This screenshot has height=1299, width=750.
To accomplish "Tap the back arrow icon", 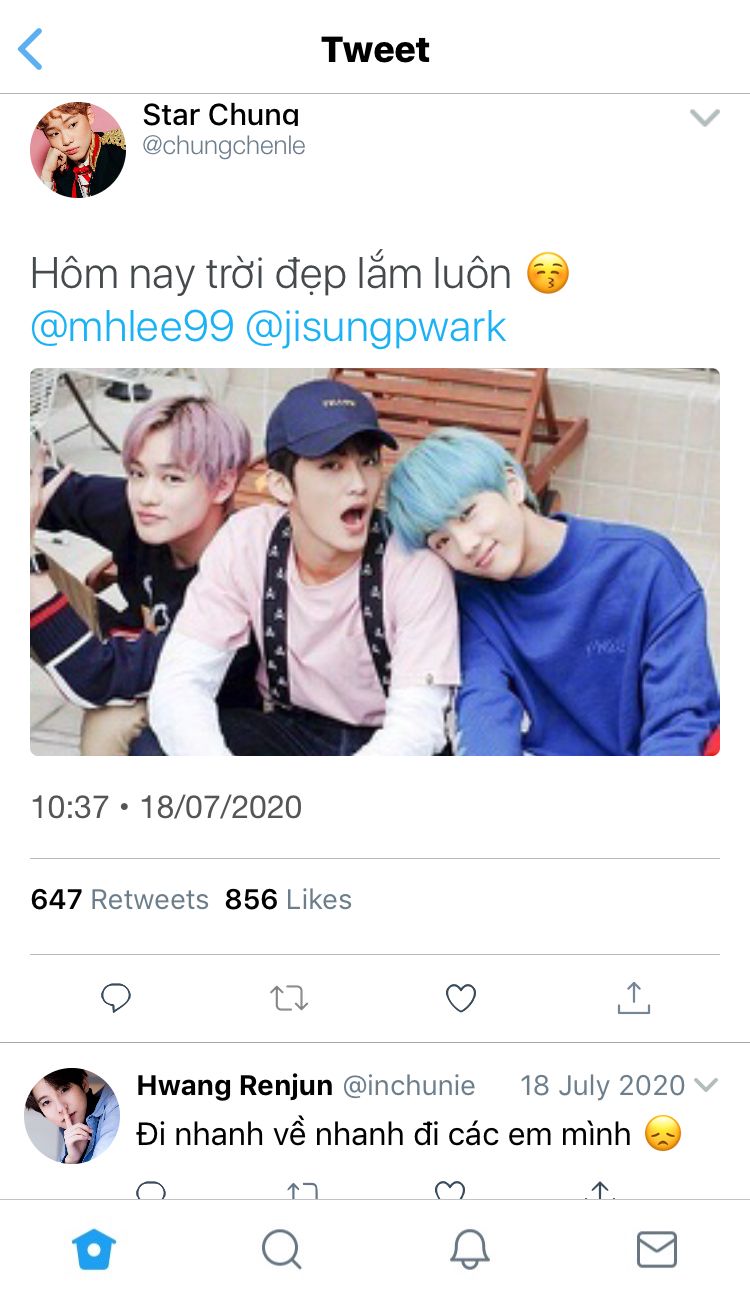I will [32, 49].
